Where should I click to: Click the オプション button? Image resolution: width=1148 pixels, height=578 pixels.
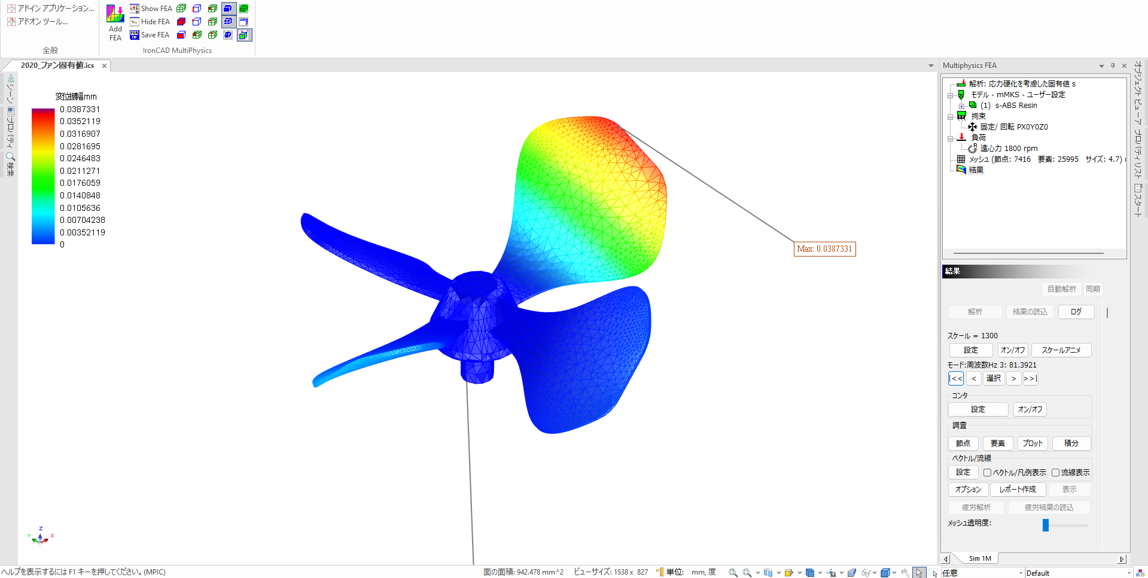[968, 489]
